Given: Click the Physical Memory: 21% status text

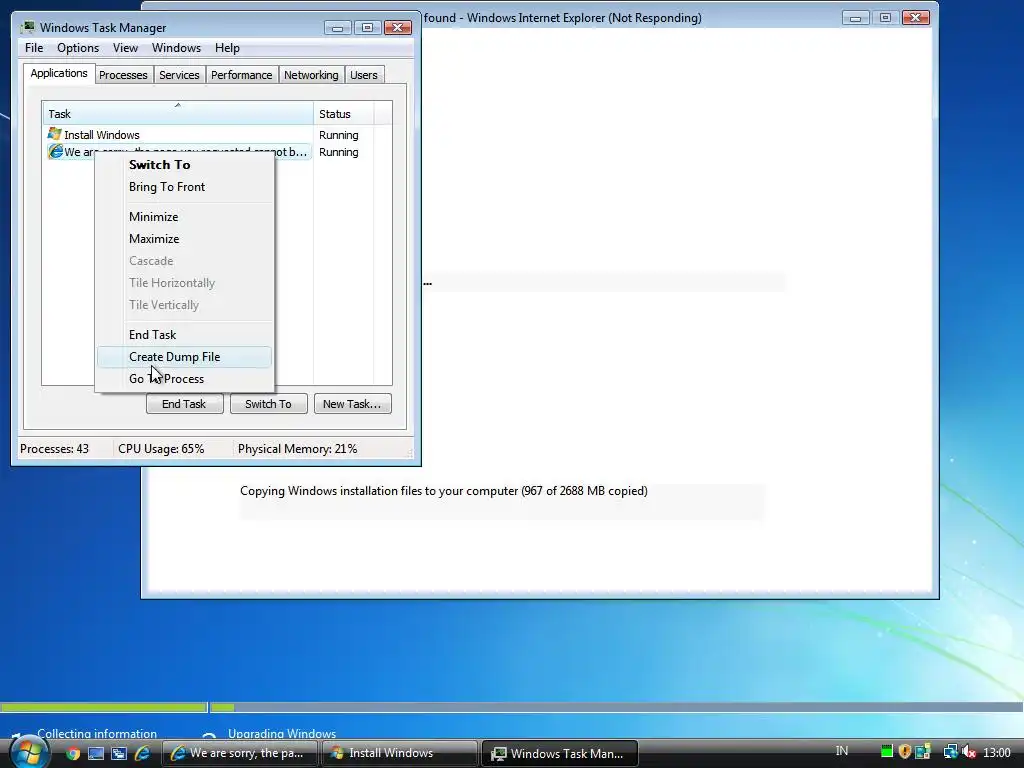Looking at the screenshot, I should (297, 449).
